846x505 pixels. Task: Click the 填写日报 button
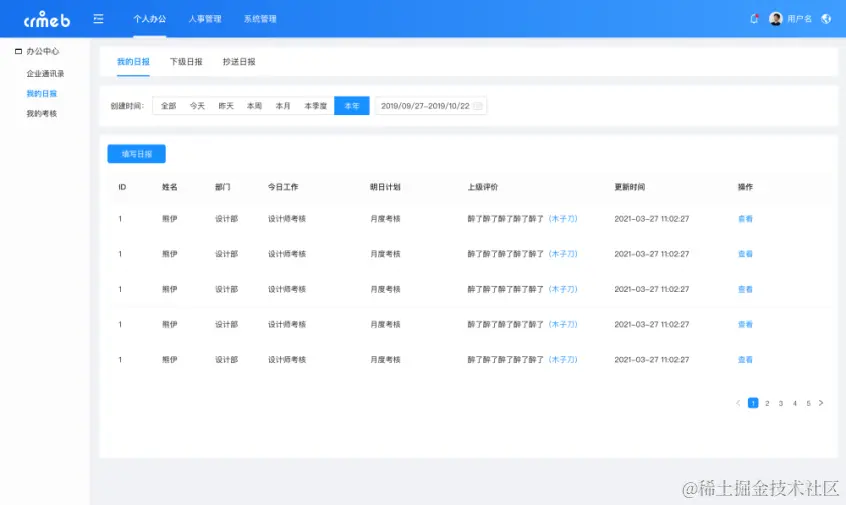(x=137, y=154)
